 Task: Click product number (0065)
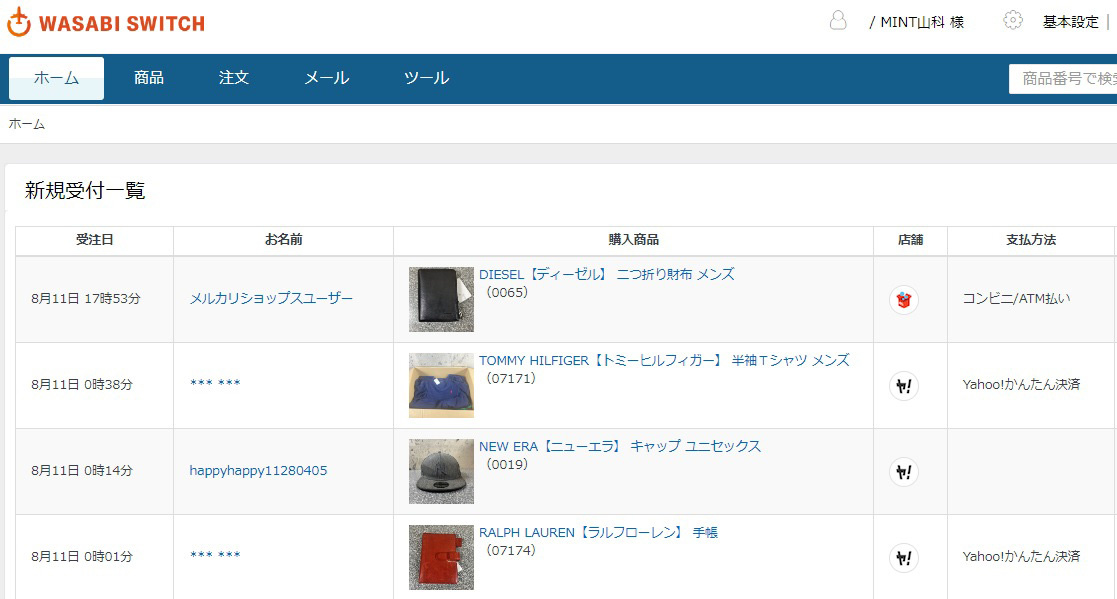pos(507,293)
